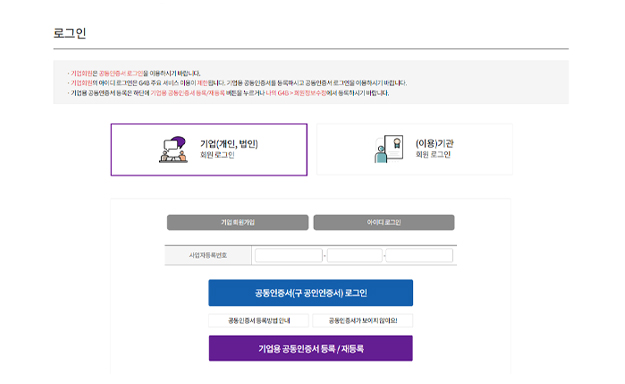Focus the last 사업자등록번호 input box

point(419,255)
